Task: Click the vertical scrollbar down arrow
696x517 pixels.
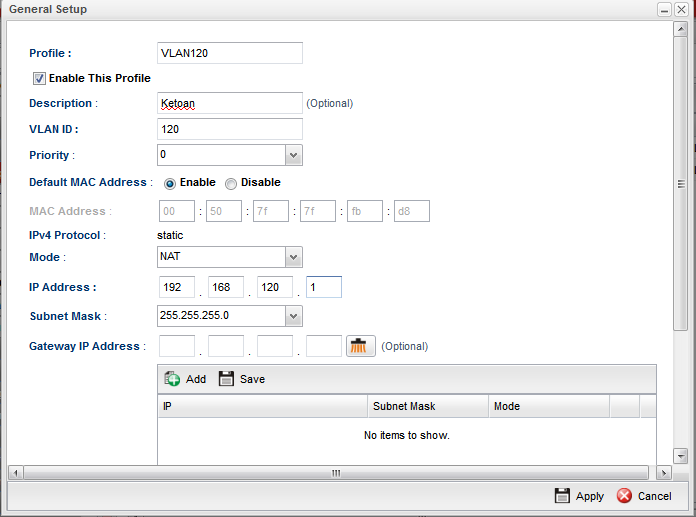Action: (x=680, y=455)
